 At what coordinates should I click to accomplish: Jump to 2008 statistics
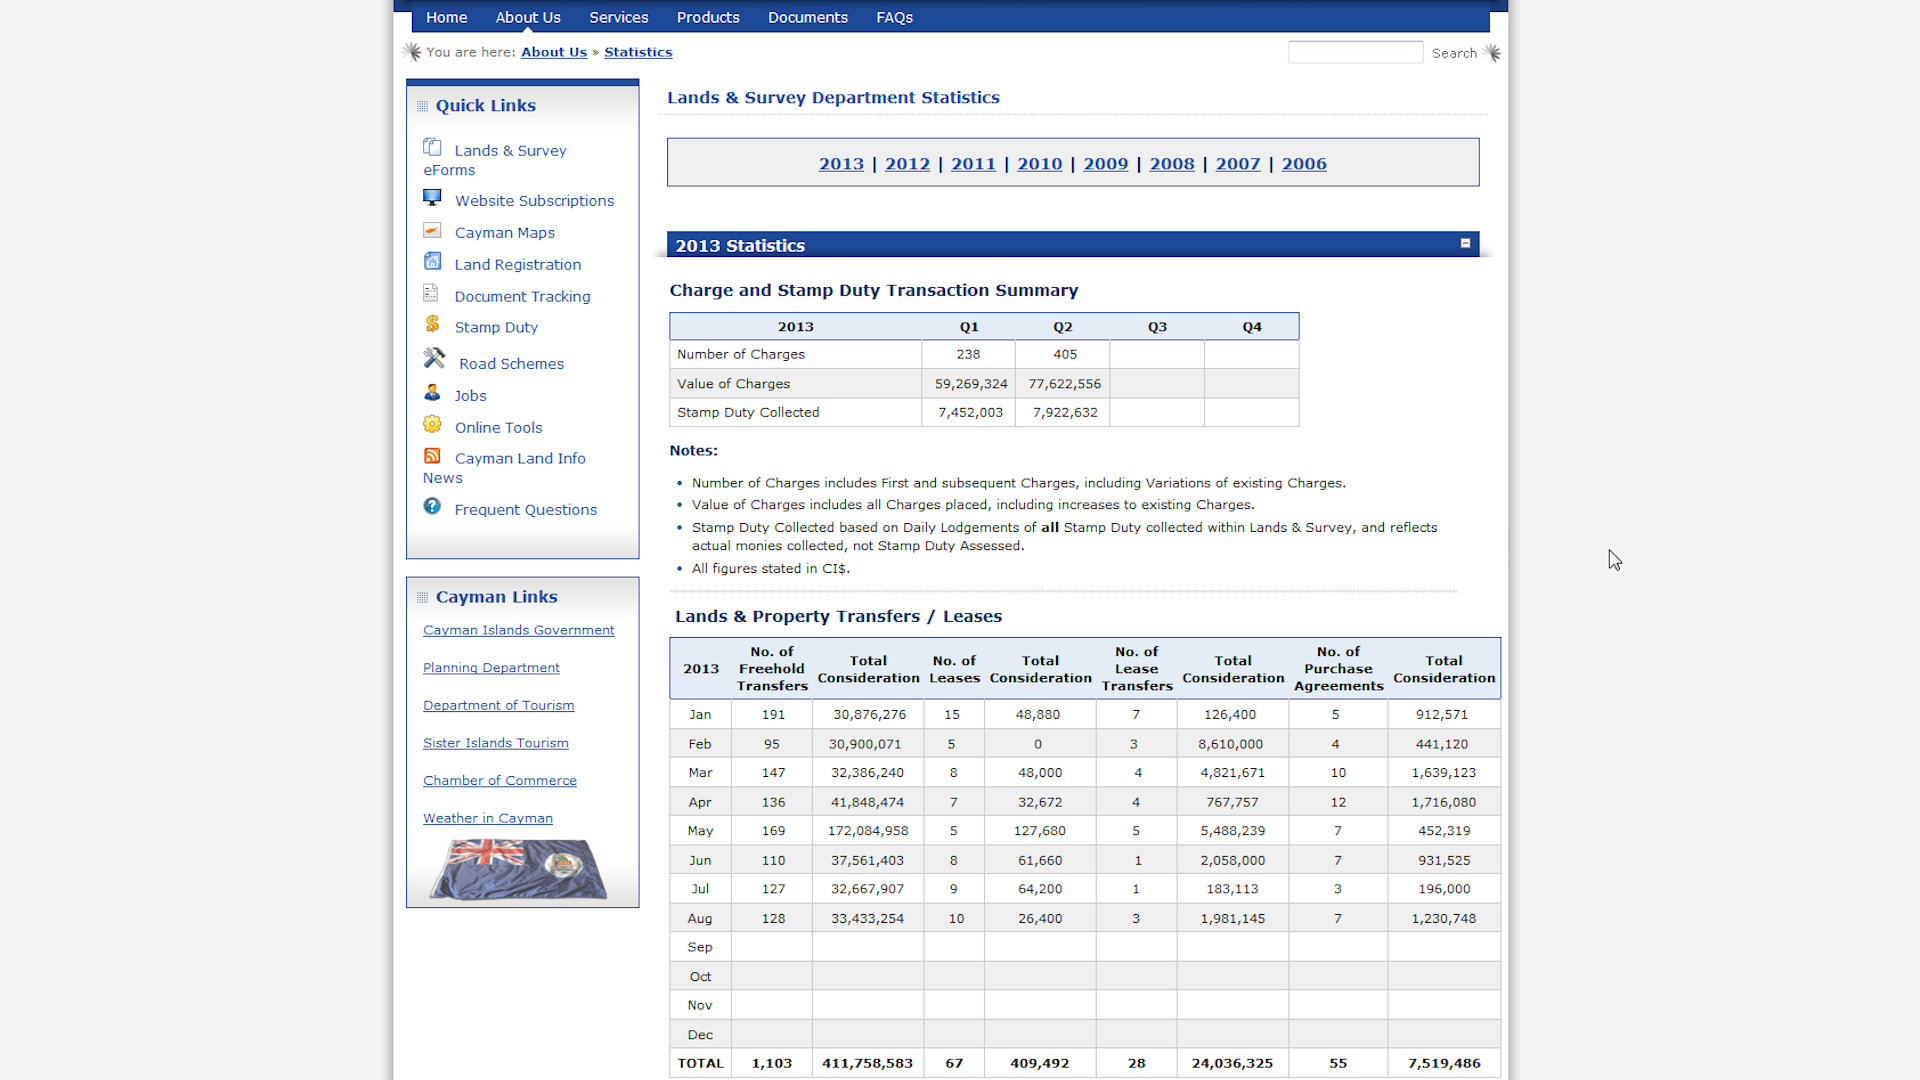1171,164
